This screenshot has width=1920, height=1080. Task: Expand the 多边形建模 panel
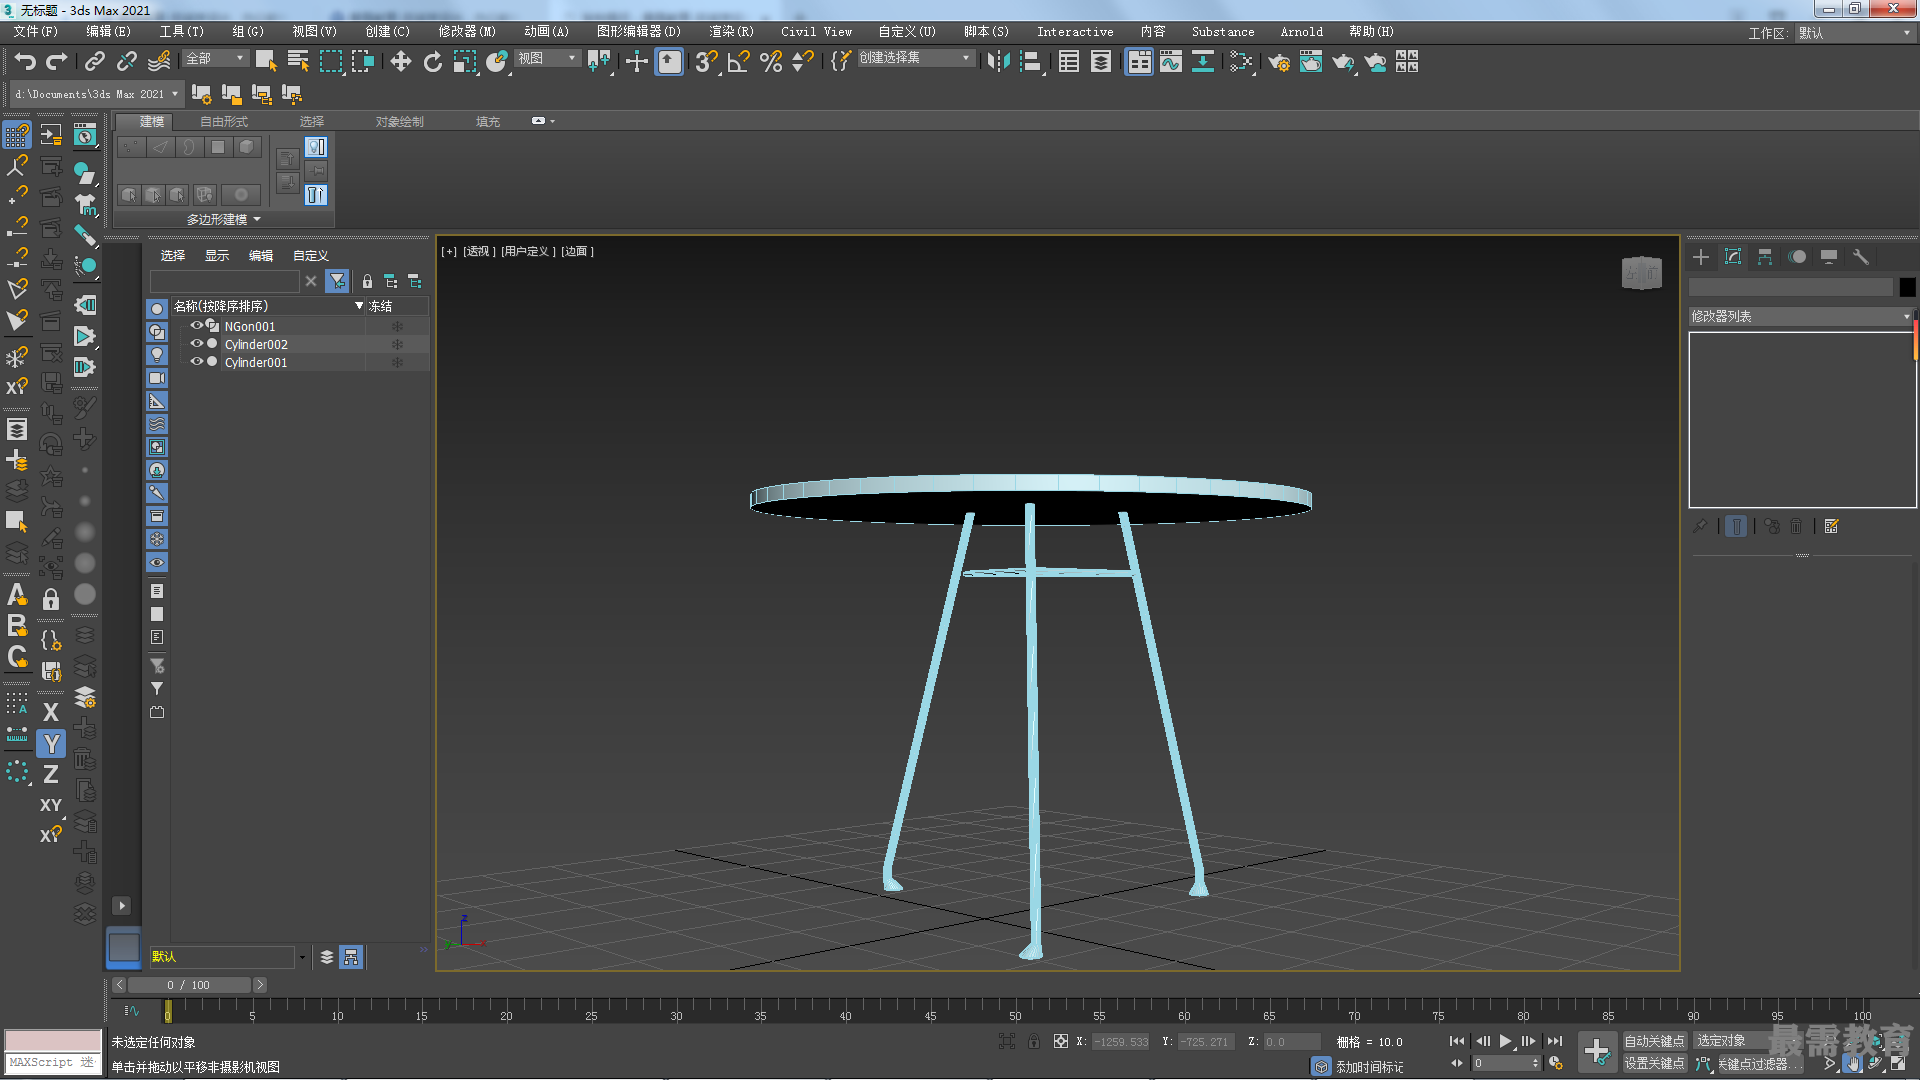pyautogui.click(x=224, y=219)
